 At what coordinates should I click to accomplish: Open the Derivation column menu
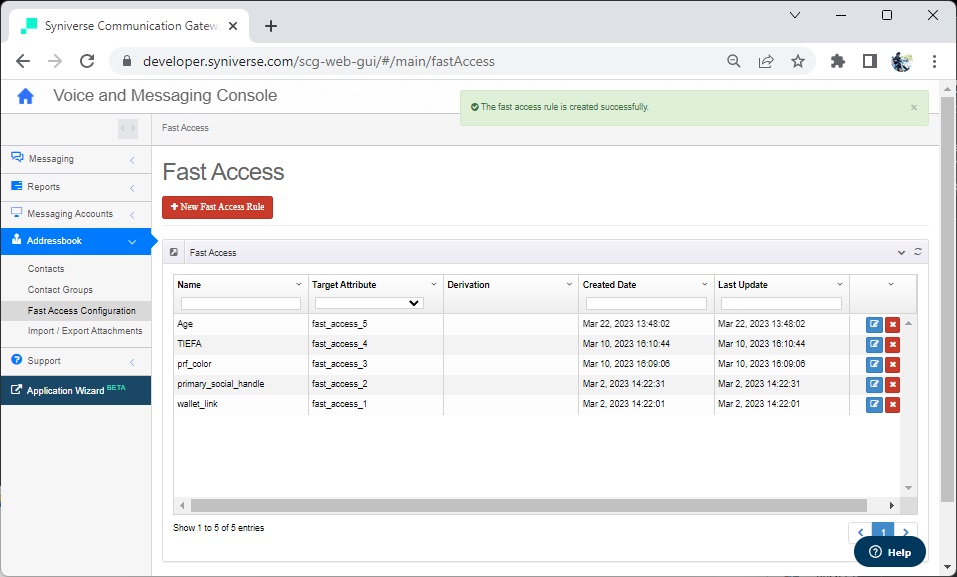click(569, 285)
